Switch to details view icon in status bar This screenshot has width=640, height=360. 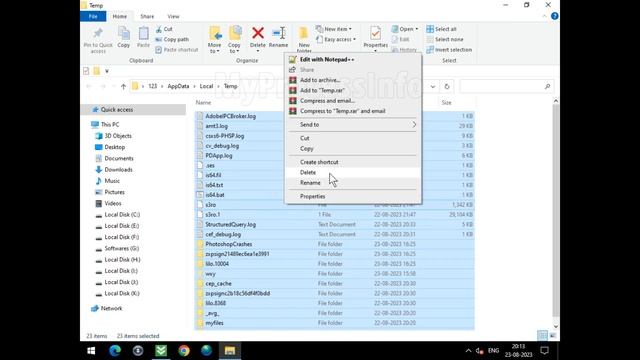coord(542,336)
